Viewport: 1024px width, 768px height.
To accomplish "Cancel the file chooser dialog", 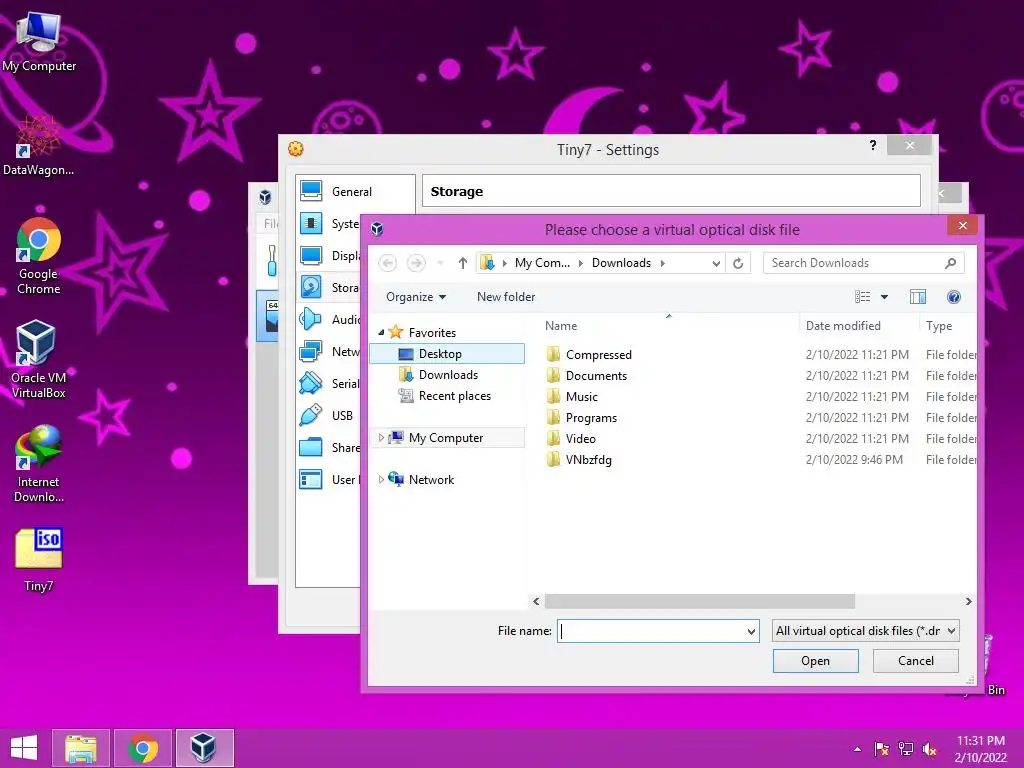I will pyautogui.click(x=916, y=661).
